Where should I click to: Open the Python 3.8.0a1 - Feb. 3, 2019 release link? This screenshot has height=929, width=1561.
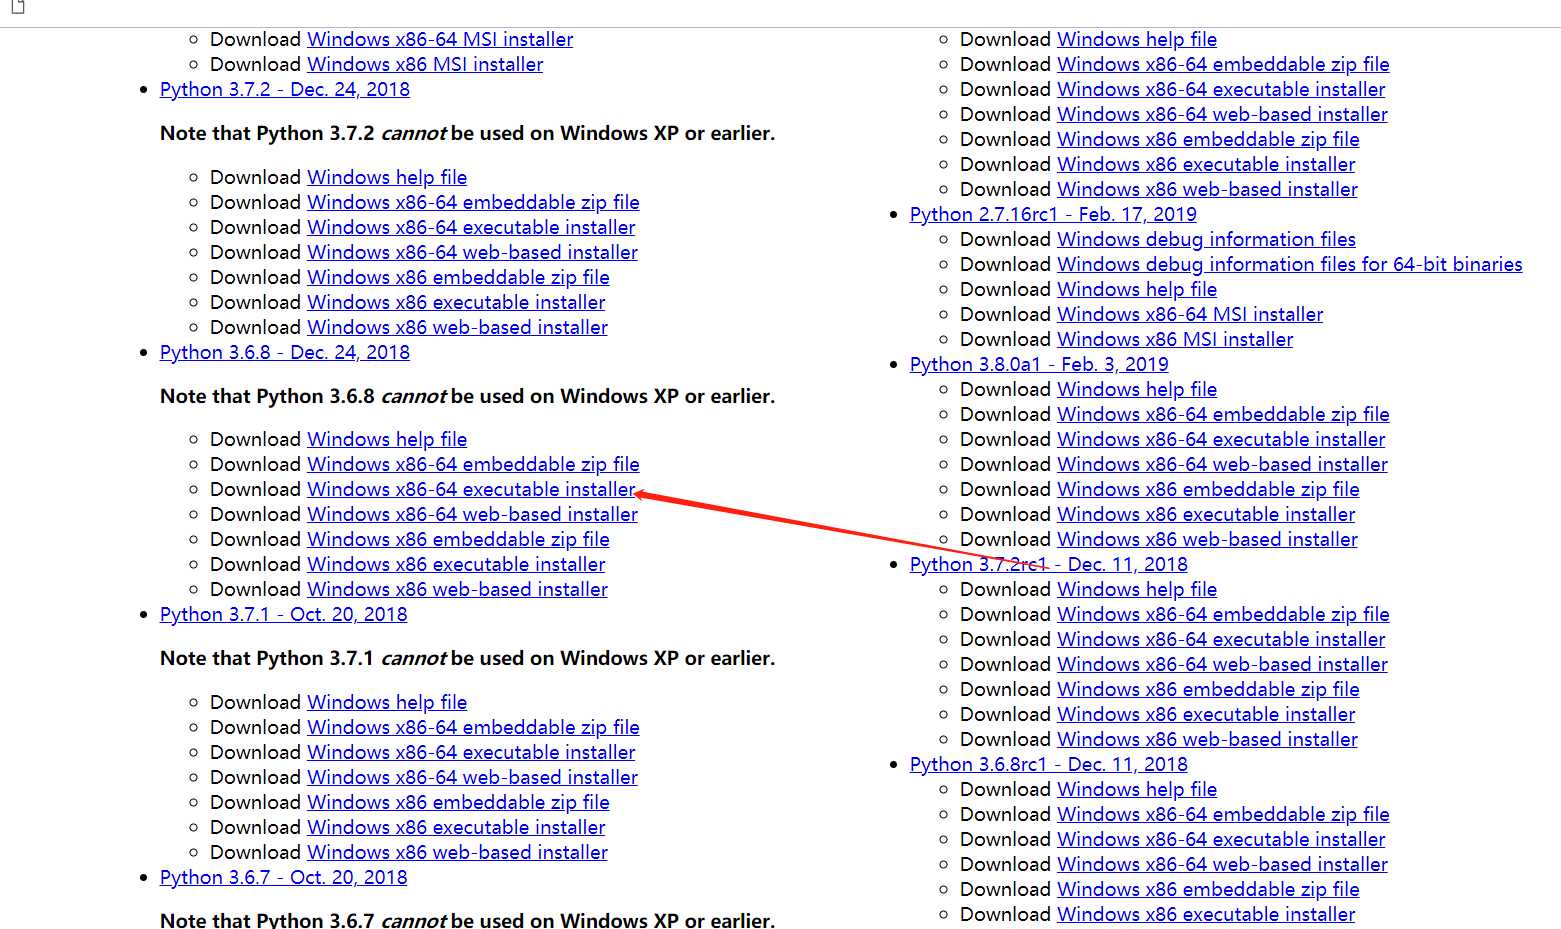[x=1039, y=364]
